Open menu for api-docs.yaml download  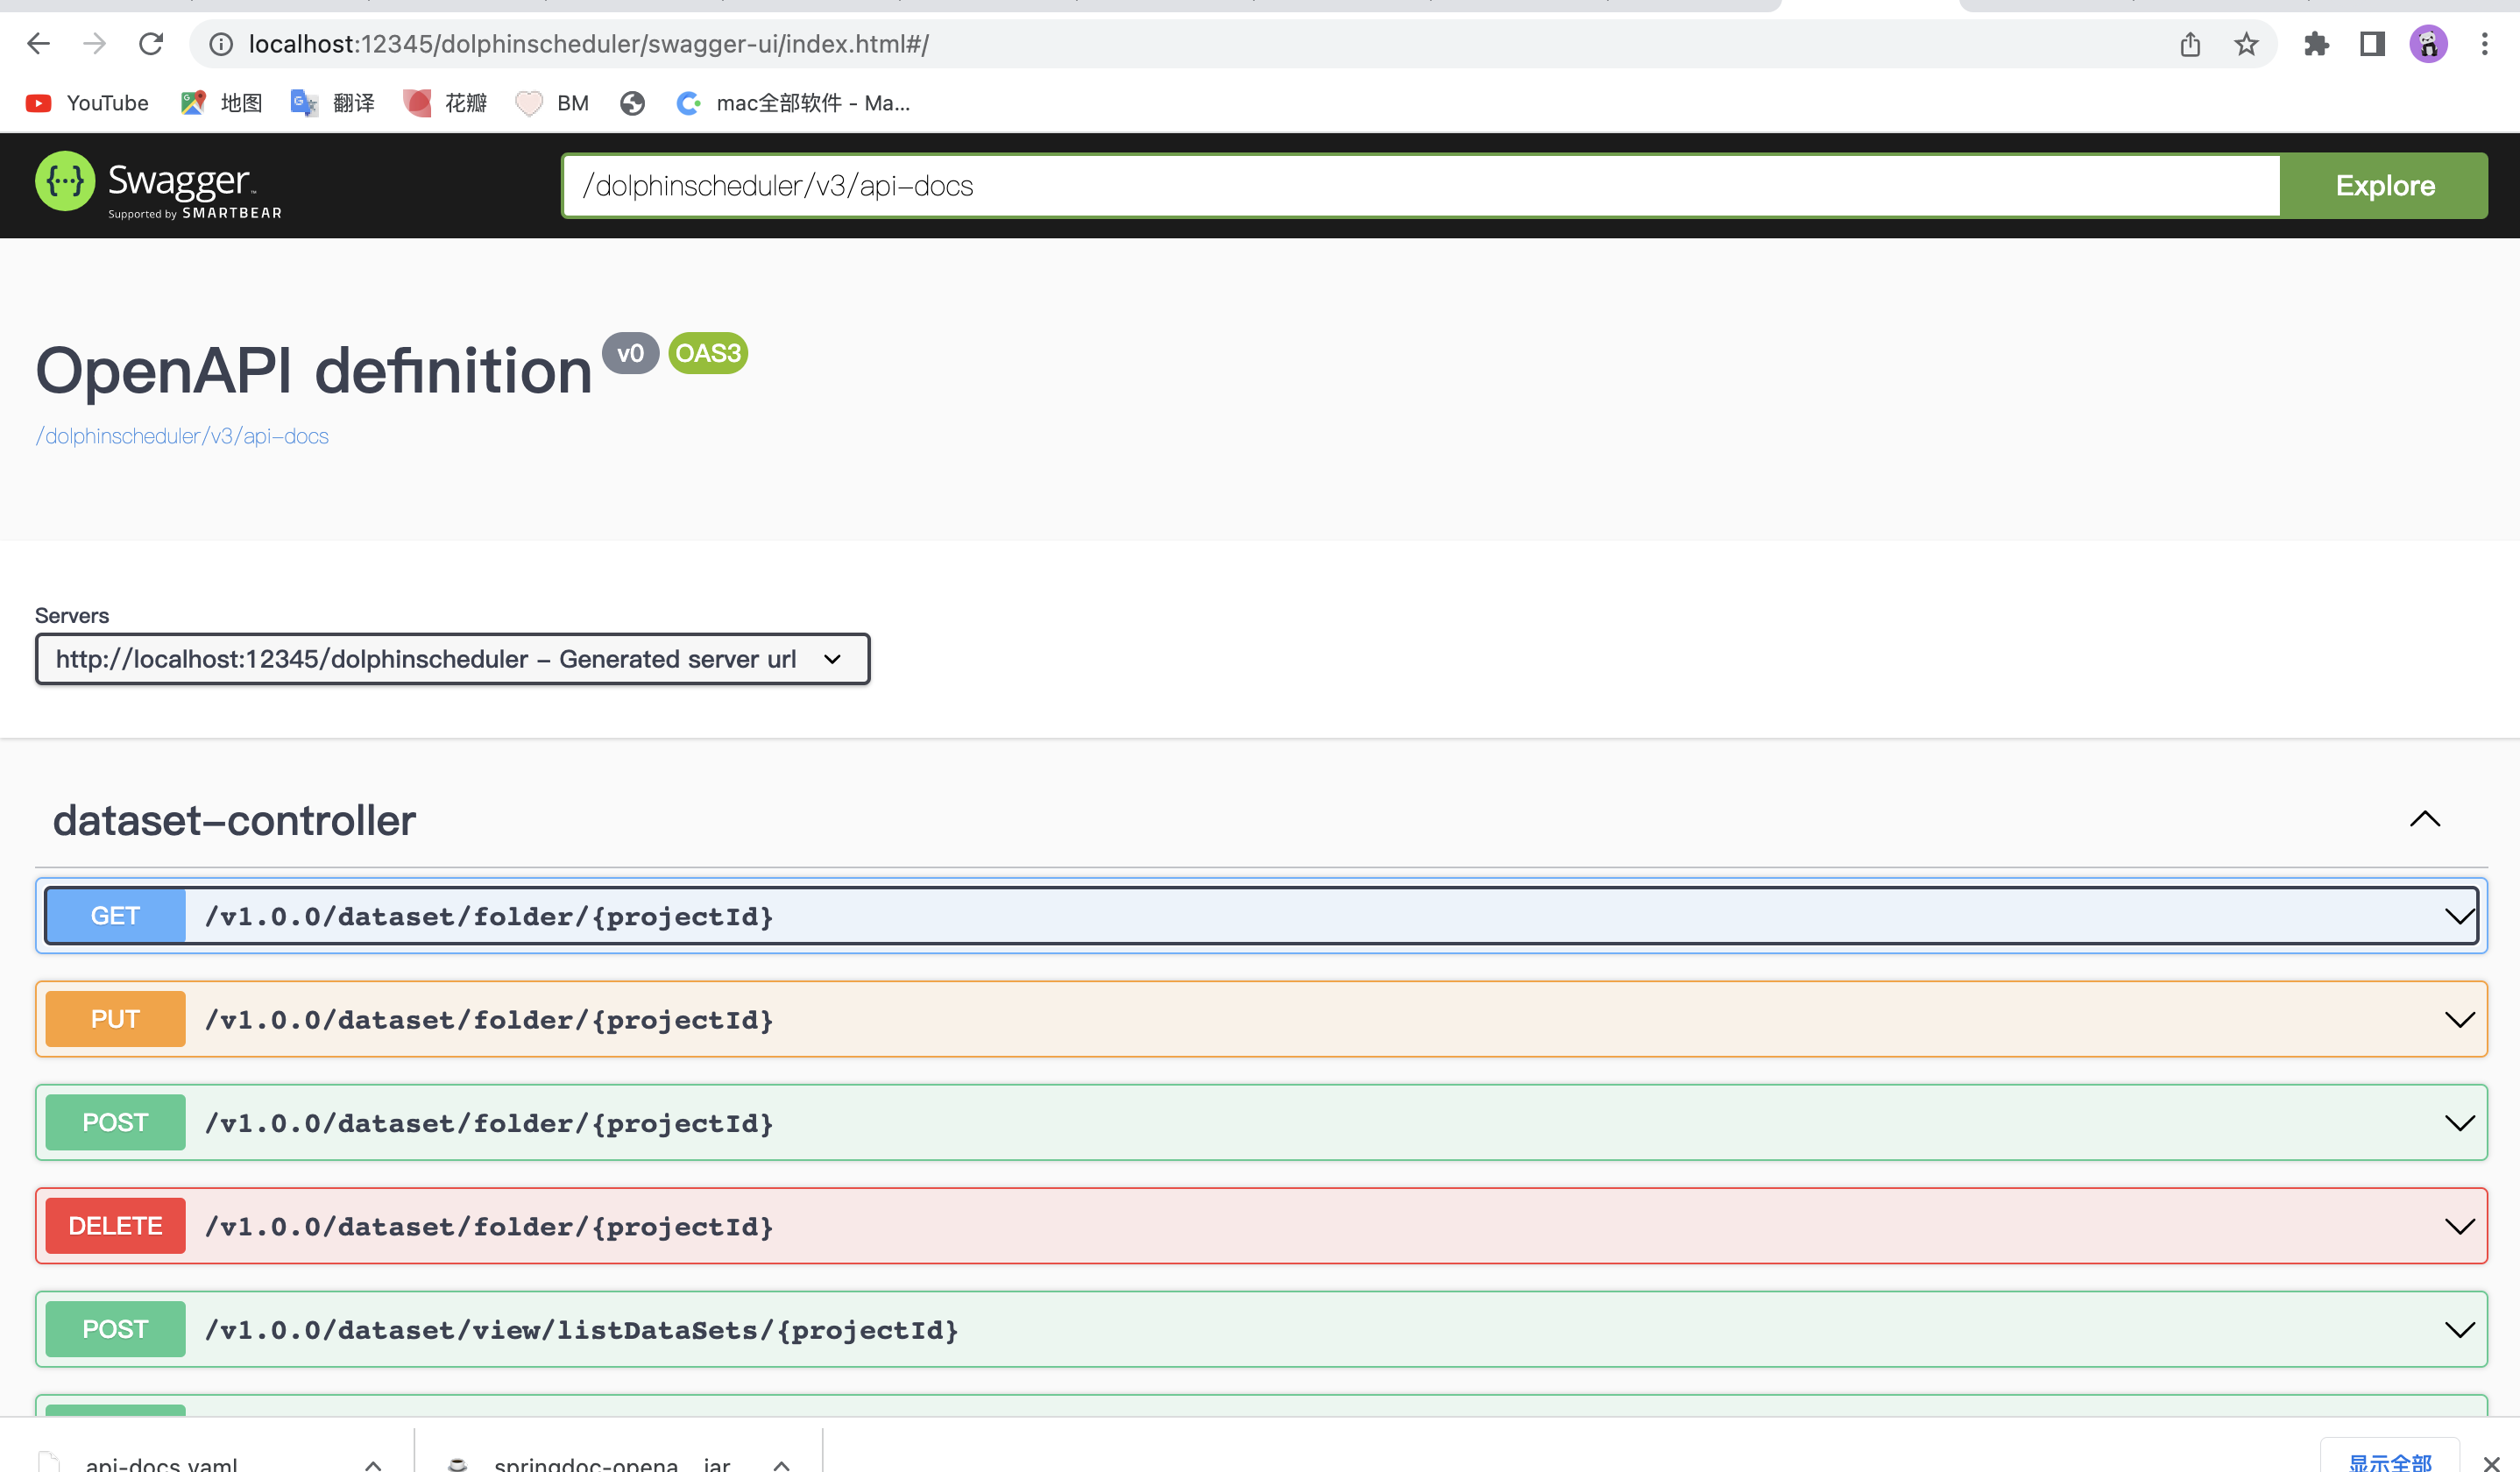(x=373, y=1464)
